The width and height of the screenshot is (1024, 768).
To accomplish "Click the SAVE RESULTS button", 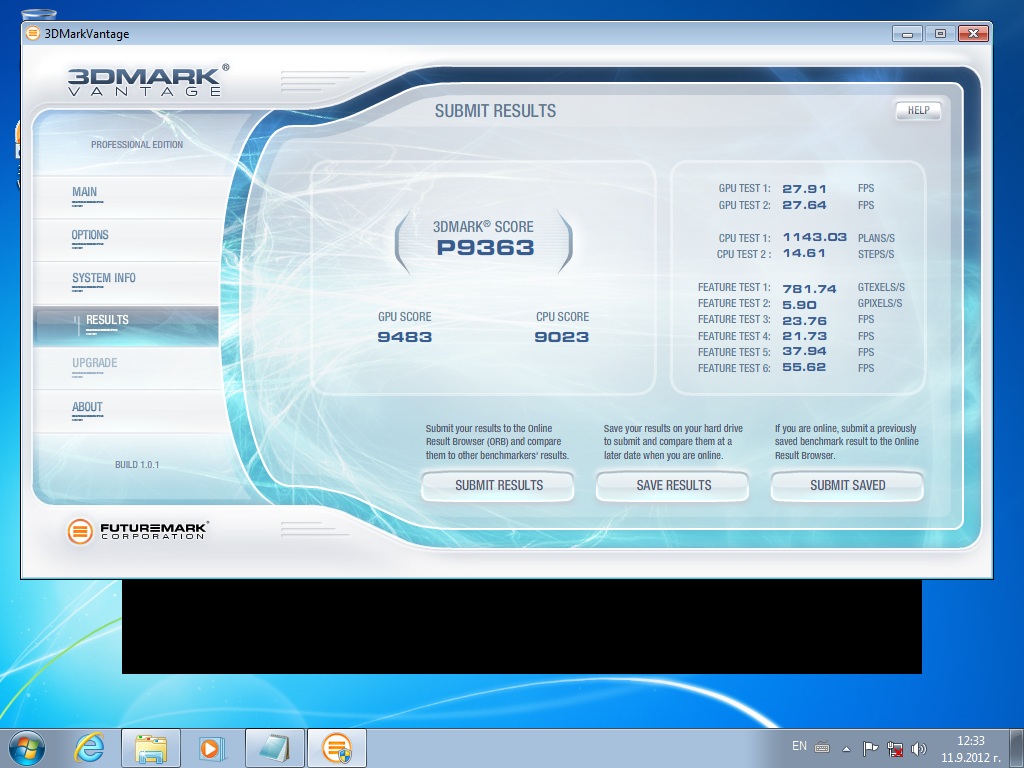I will tap(673, 485).
